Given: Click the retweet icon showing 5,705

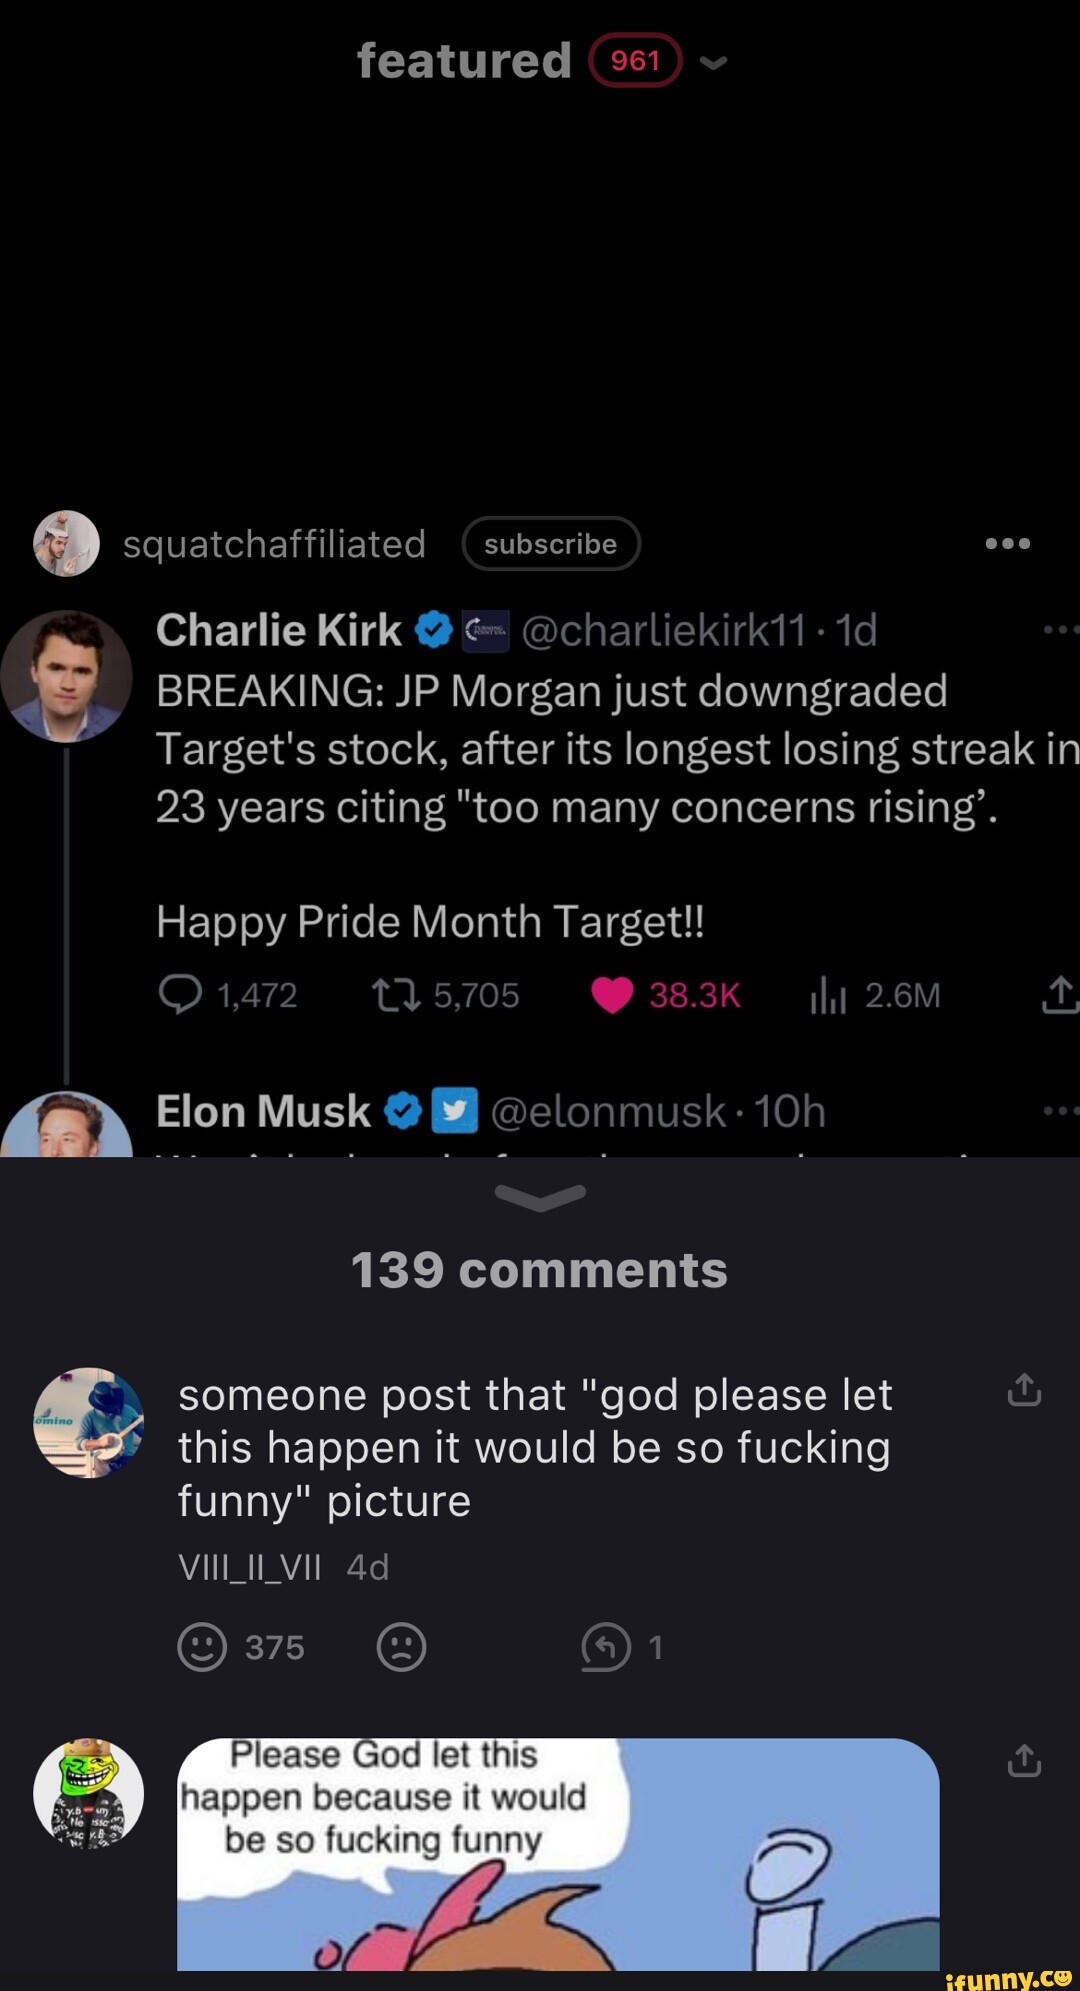Looking at the screenshot, I should (396, 995).
